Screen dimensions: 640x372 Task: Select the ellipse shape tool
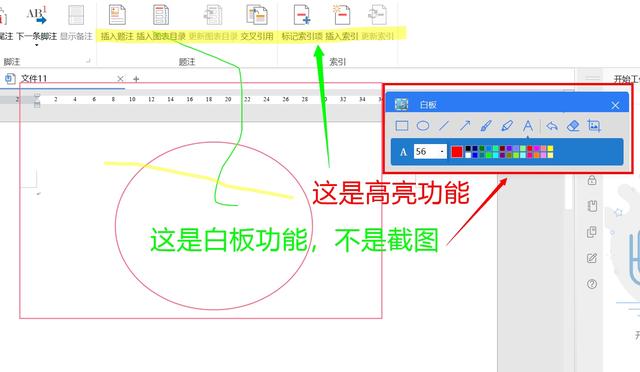click(423, 126)
